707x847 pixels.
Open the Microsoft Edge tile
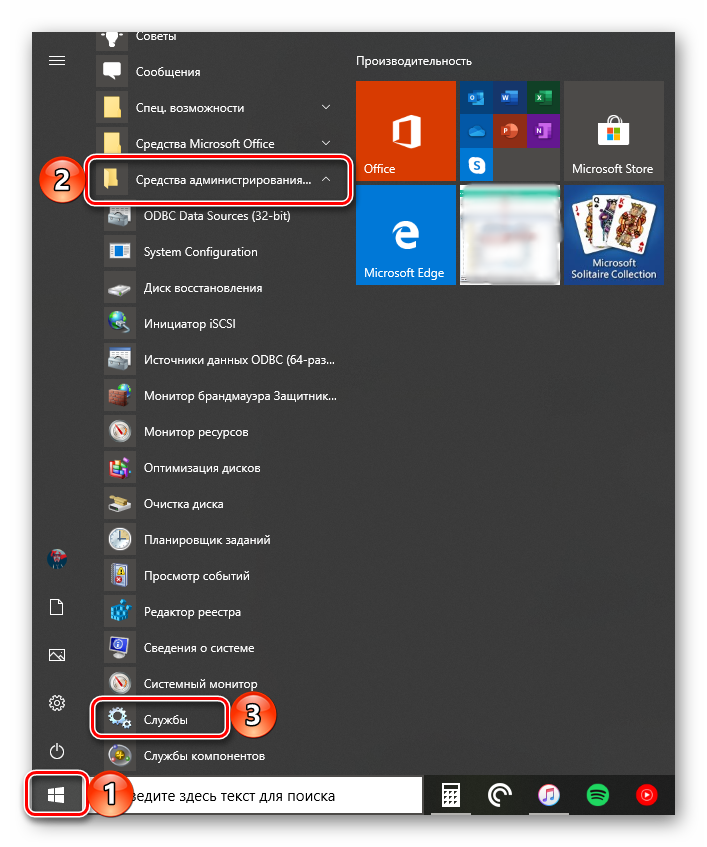coord(406,235)
